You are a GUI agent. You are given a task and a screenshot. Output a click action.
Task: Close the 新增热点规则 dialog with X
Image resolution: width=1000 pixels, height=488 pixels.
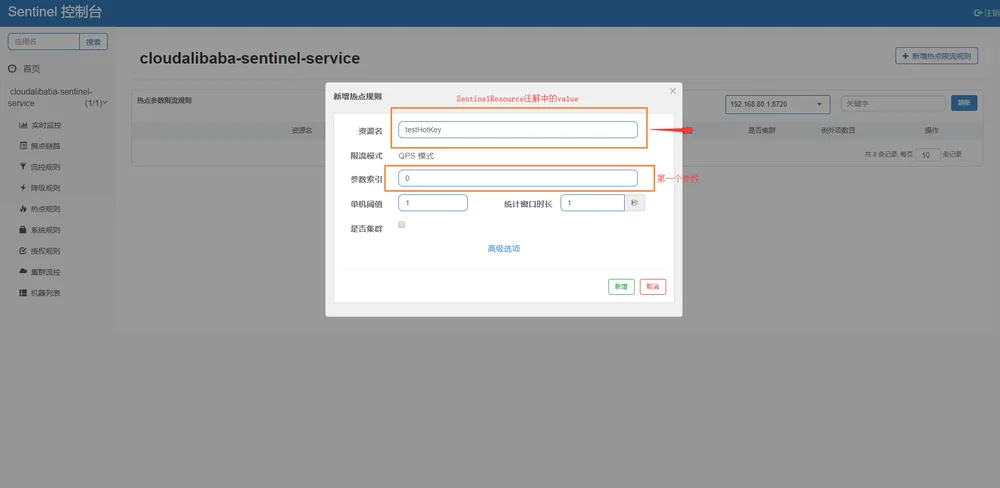pyautogui.click(x=672, y=91)
